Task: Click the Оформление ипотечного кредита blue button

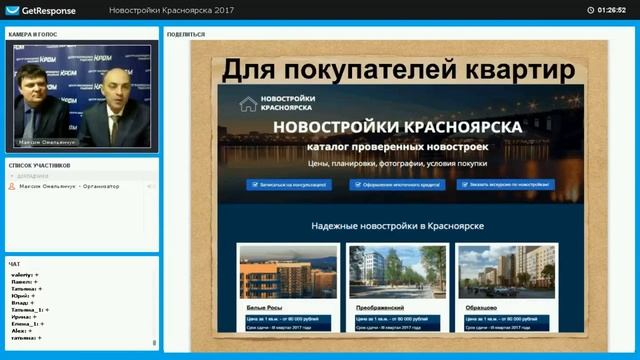Action: [397, 185]
